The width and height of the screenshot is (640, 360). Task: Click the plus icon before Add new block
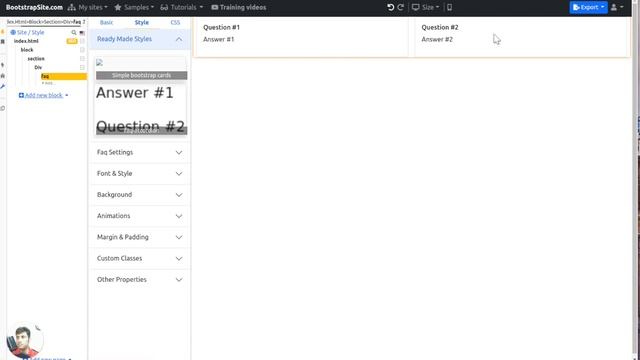pyautogui.click(x=21, y=95)
